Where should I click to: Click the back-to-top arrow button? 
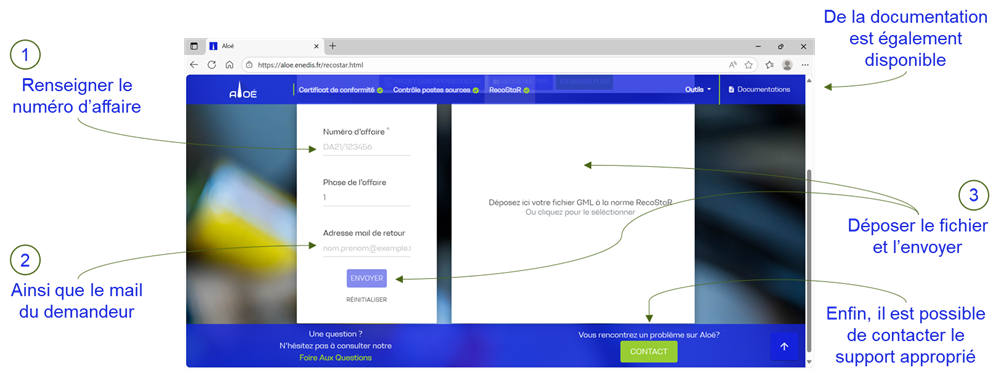click(x=784, y=347)
